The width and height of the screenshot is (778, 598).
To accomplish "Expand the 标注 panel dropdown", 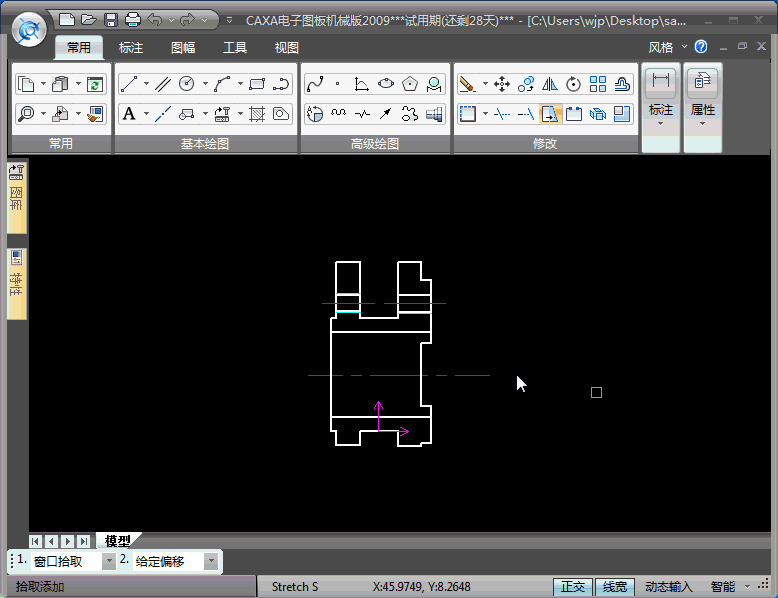I will tap(661, 124).
